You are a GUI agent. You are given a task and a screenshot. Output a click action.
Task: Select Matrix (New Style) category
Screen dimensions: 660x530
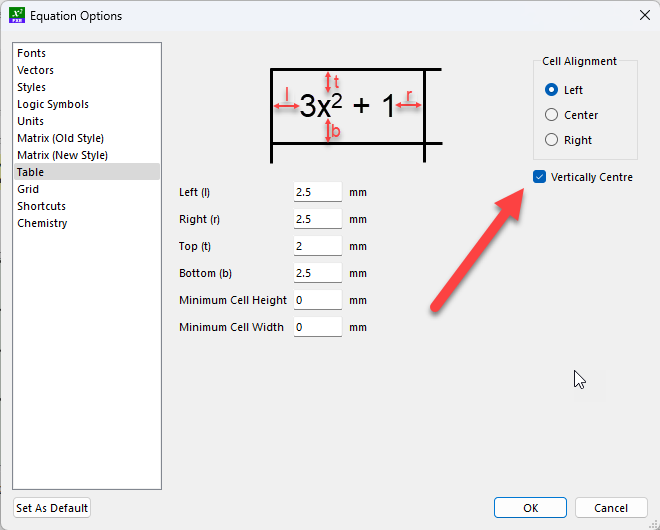(x=62, y=155)
